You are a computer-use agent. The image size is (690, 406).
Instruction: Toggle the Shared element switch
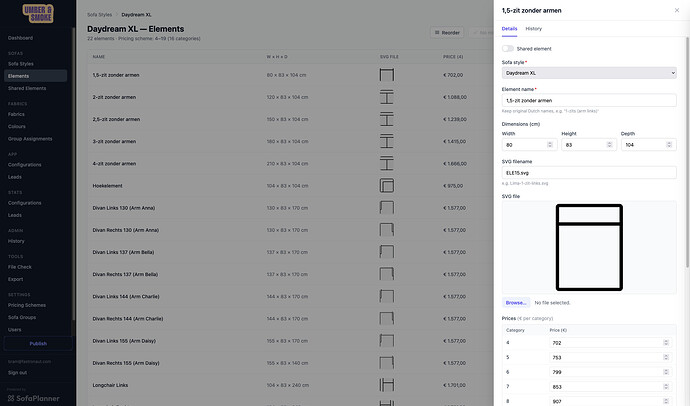[x=508, y=49]
